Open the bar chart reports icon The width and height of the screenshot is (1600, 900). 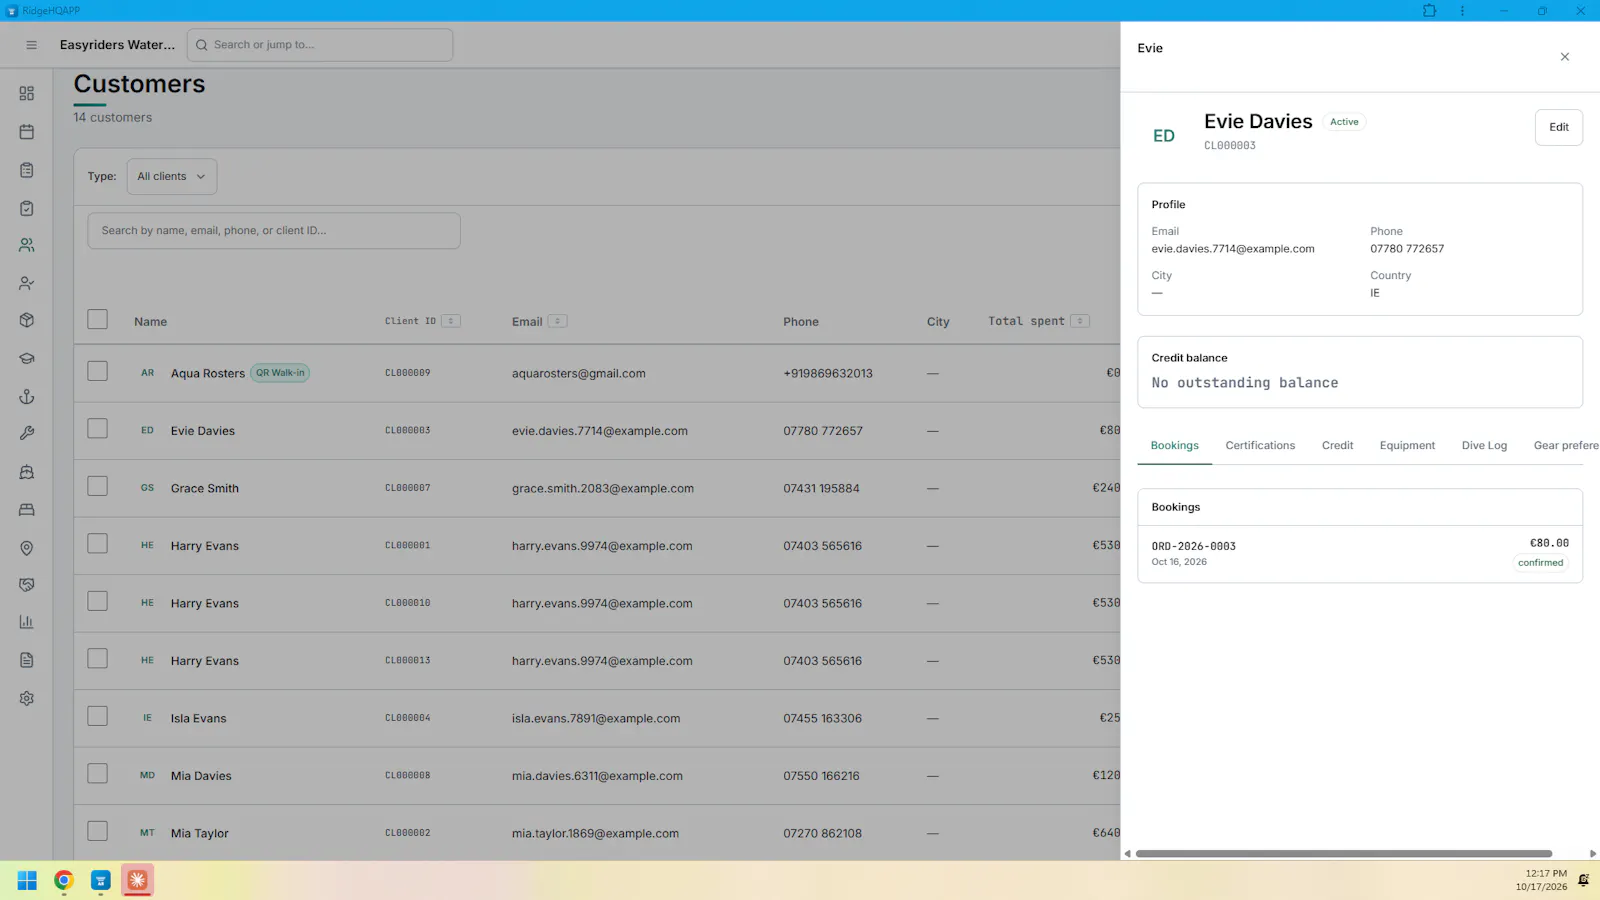27,622
